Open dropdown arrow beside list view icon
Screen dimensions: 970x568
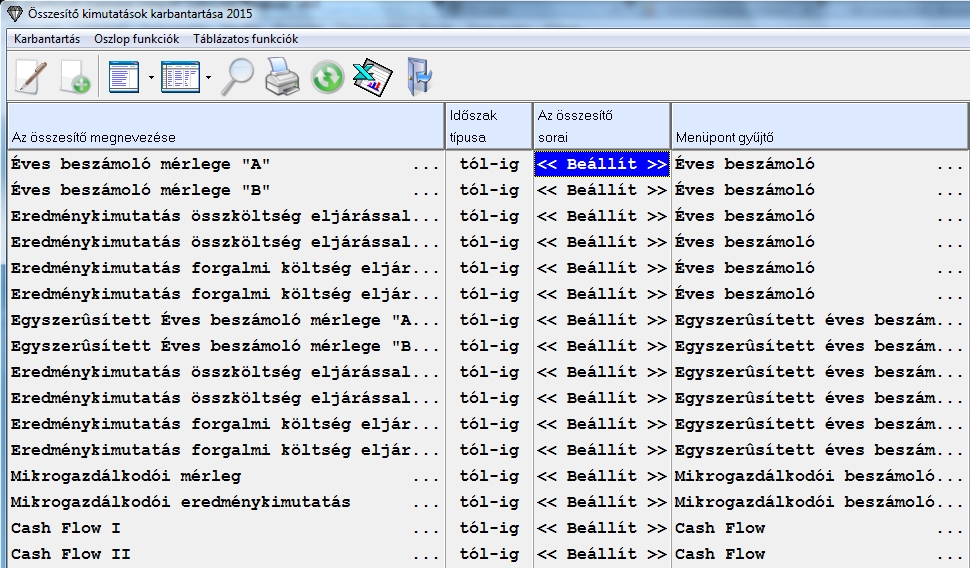[x=150, y=77]
